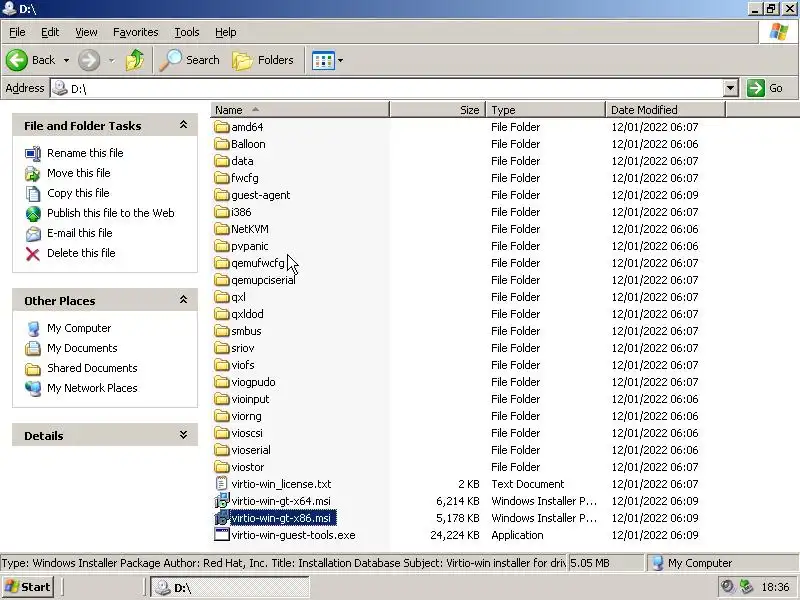Open My Network Places link
The width and height of the screenshot is (800, 600).
click(x=92, y=388)
